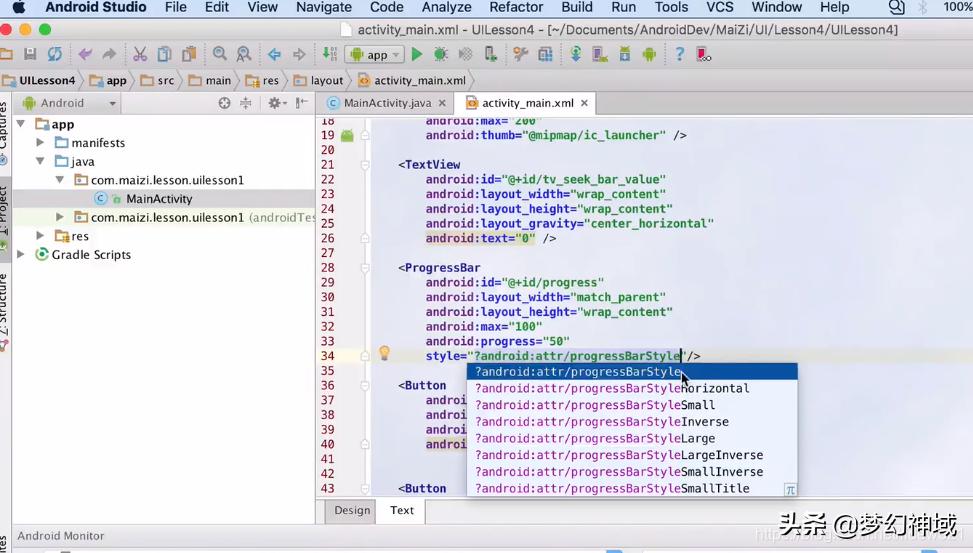Collapse the java folder

click(40, 161)
